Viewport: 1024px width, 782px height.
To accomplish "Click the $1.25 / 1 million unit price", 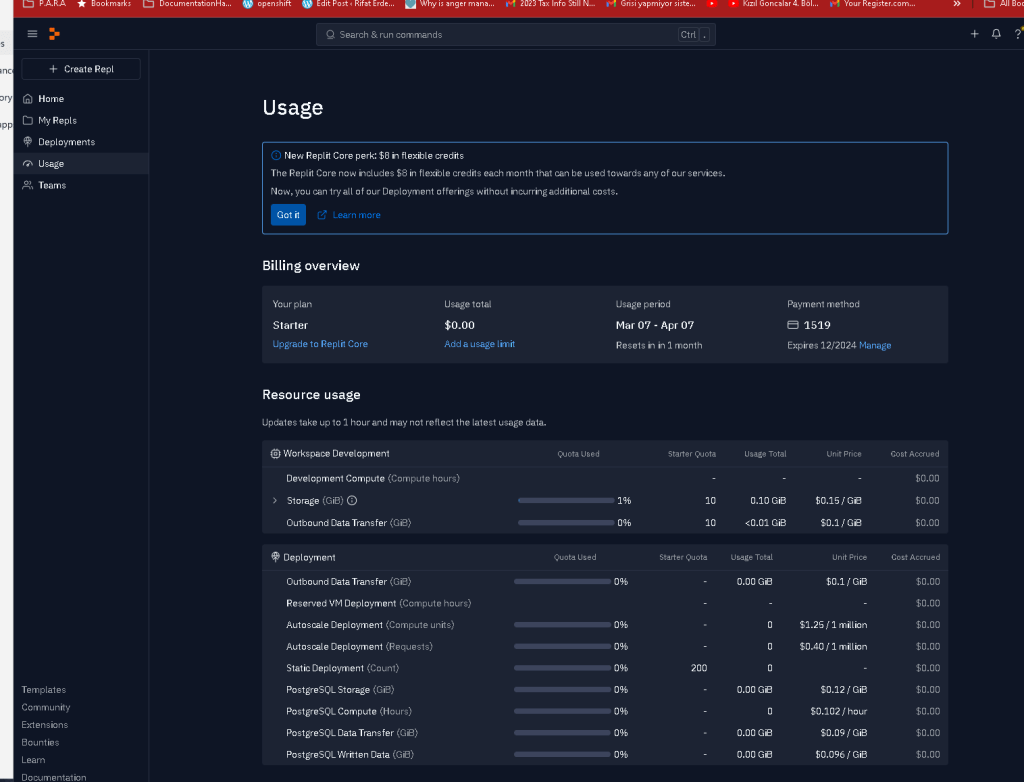I will coord(833,625).
